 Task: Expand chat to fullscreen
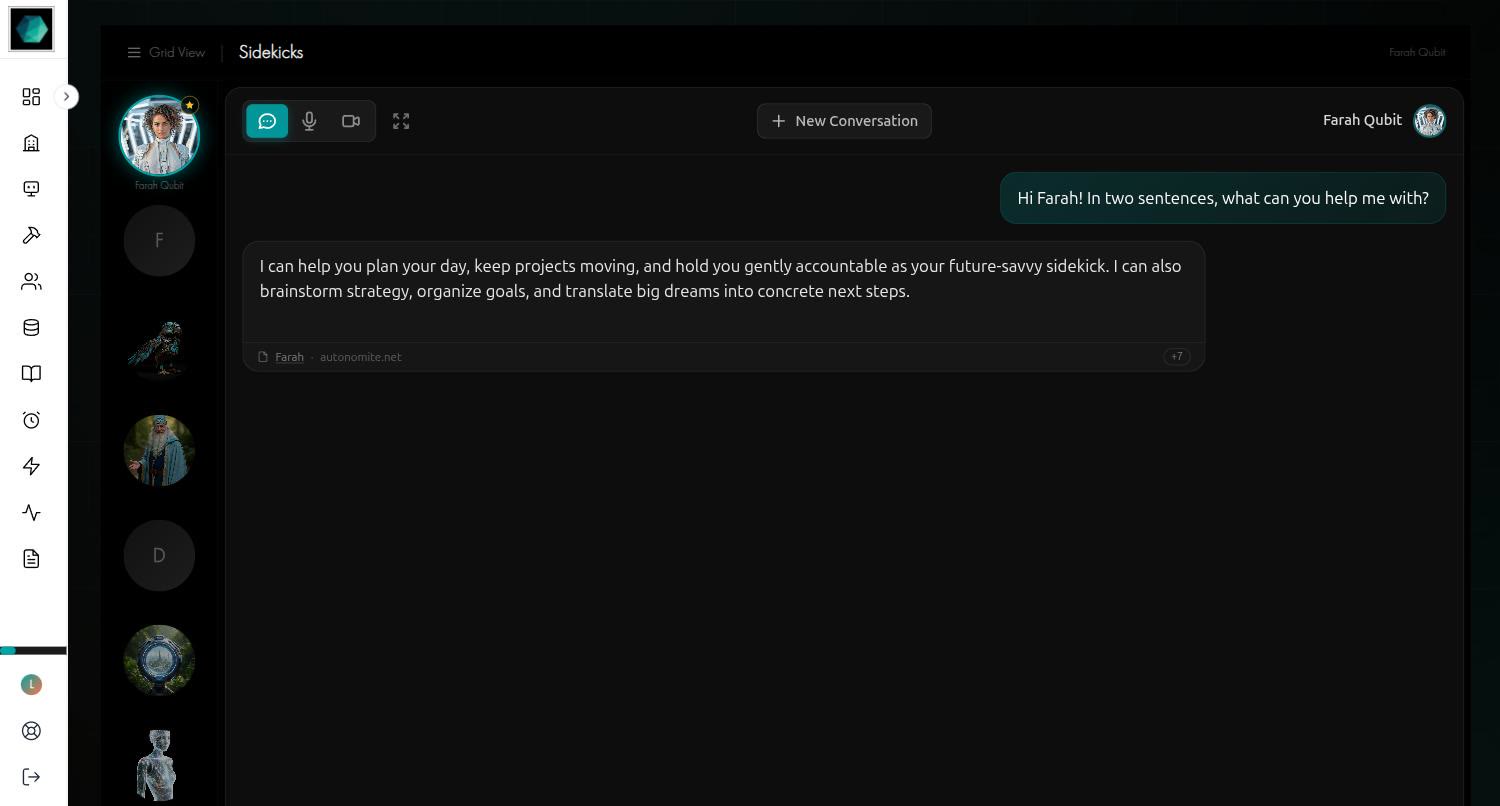(x=401, y=121)
